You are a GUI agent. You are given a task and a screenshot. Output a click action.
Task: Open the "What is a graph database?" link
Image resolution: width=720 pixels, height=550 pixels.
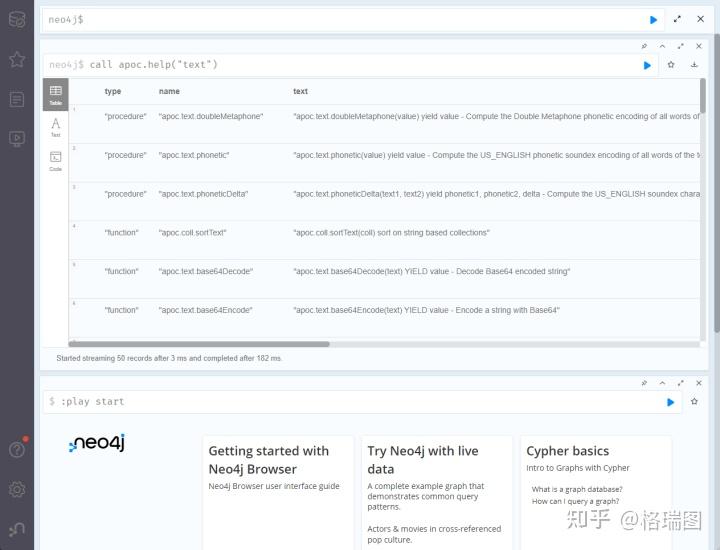tap(575, 489)
